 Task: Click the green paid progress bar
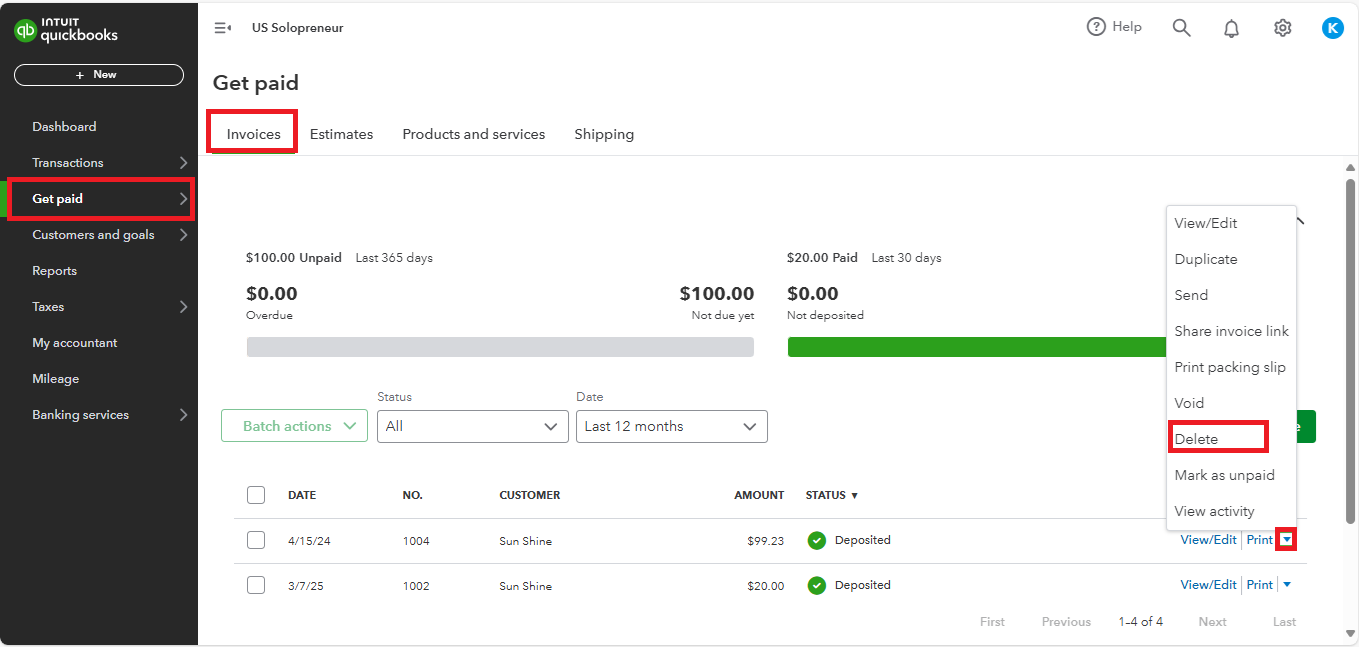point(976,347)
